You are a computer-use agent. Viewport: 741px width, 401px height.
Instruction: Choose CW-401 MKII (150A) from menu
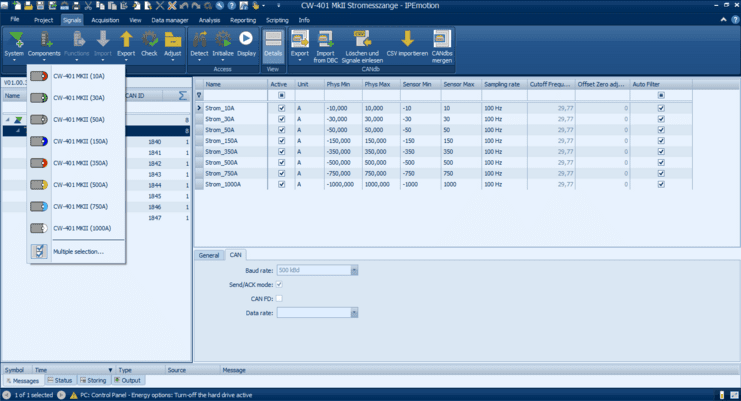click(x=80, y=142)
